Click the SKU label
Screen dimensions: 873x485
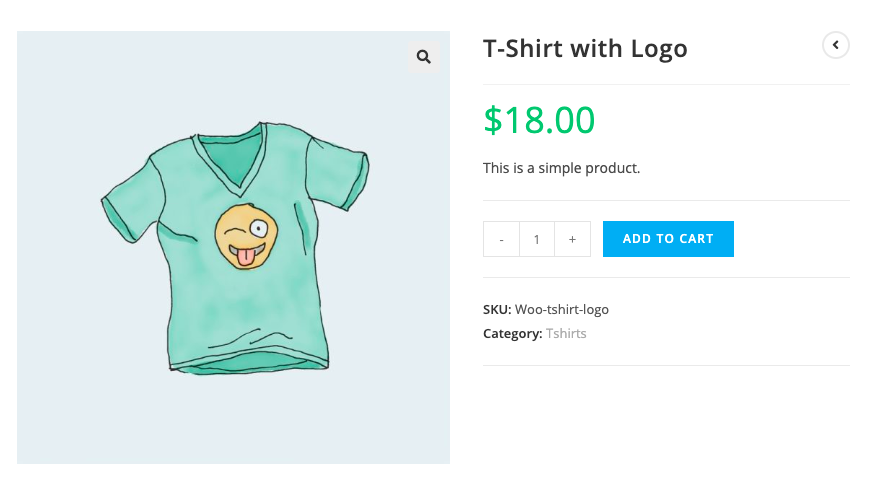click(x=497, y=309)
